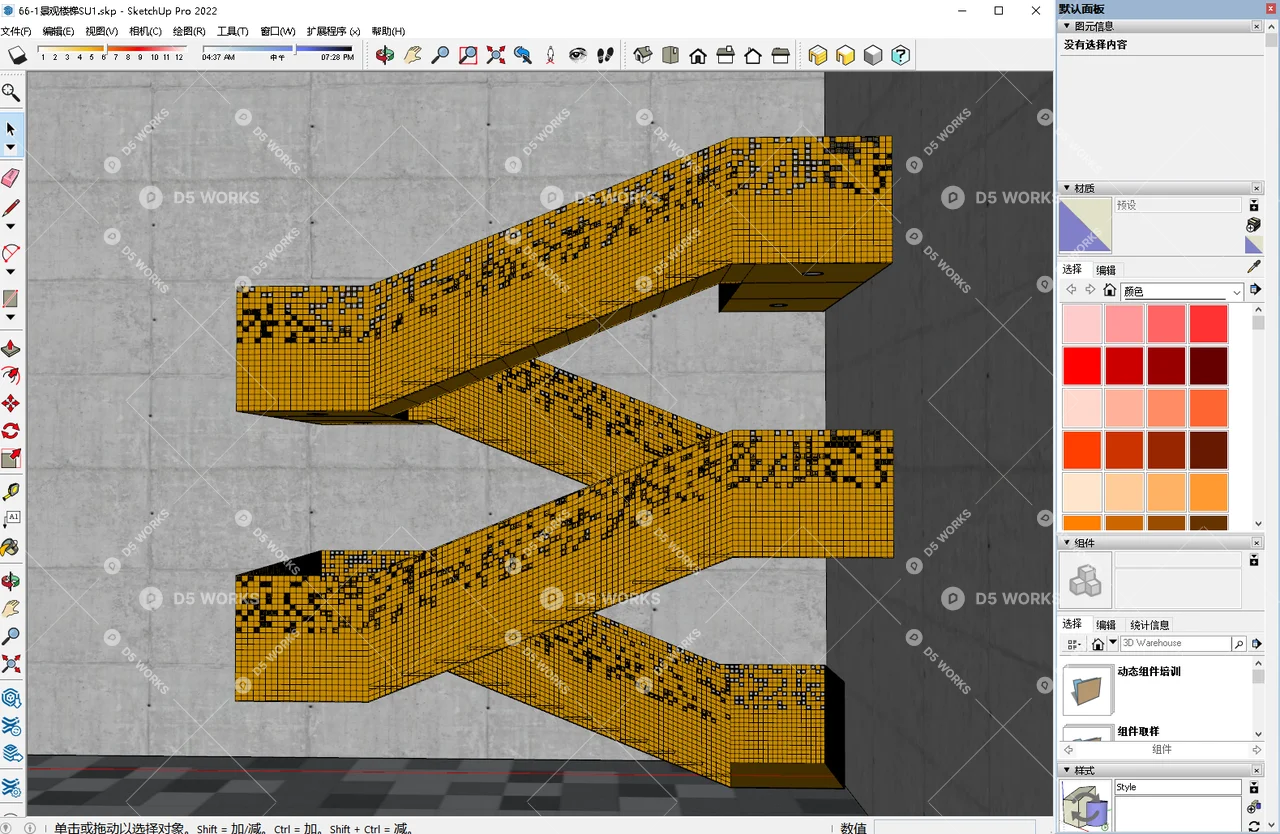
Task: Activate the Zoom Extents tool
Action: pyautogui.click(x=495, y=55)
